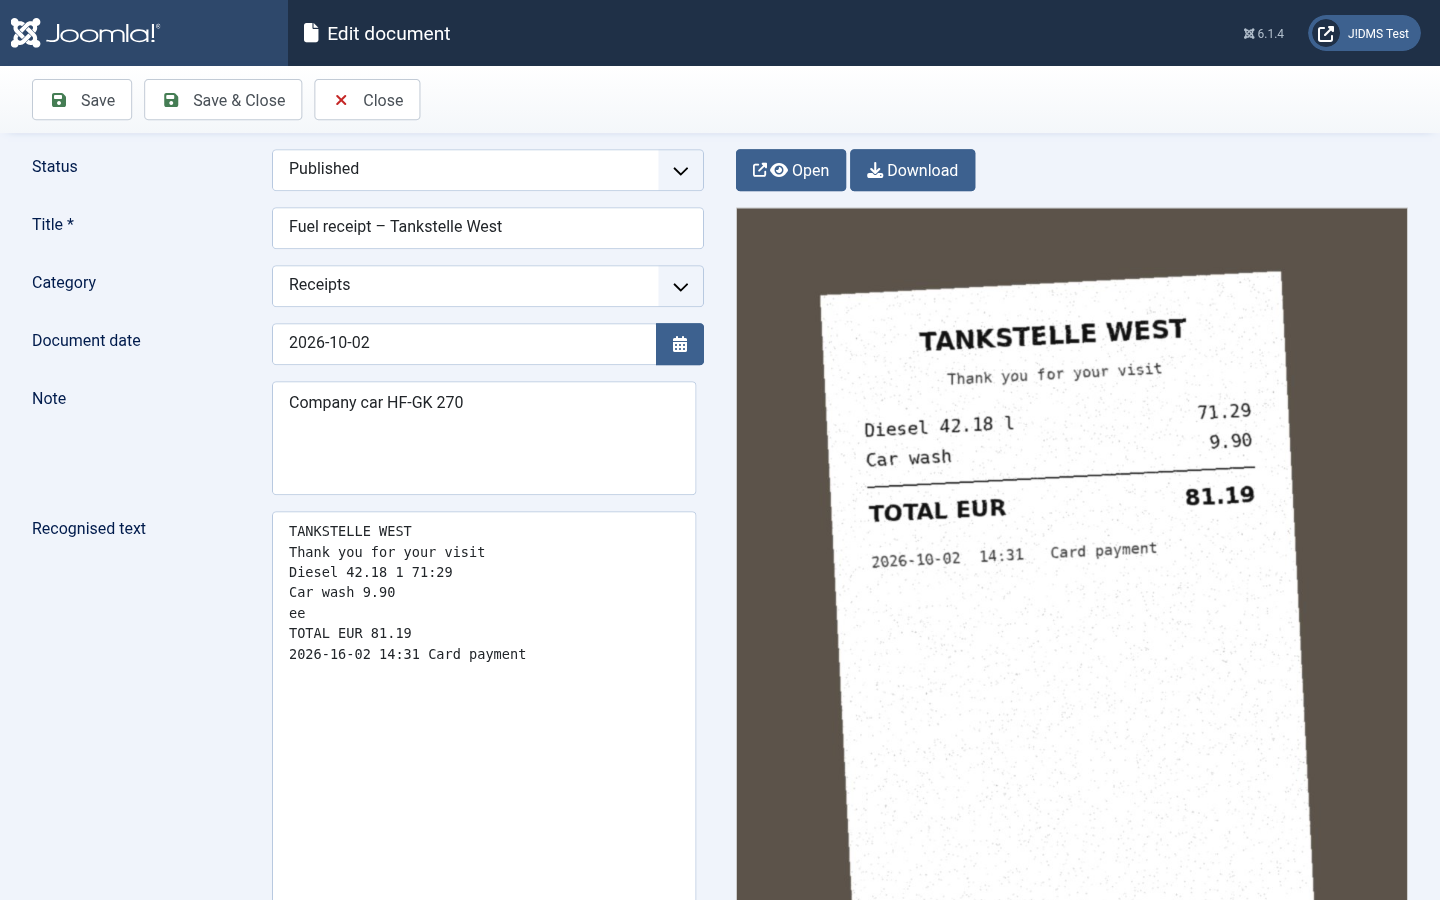Click the Joomla version 6.1.4 indicator
This screenshot has height=900, width=1440.
(x=1264, y=34)
